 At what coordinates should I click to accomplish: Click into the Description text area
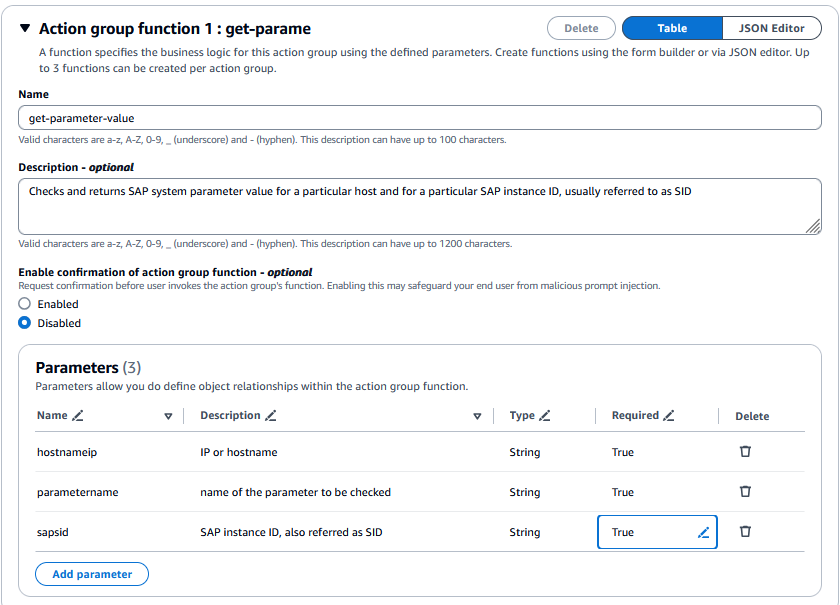[x=420, y=206]
